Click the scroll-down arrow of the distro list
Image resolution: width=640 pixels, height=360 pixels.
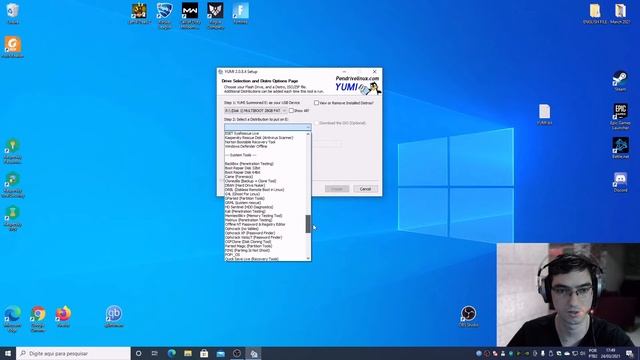pos(308,258)
